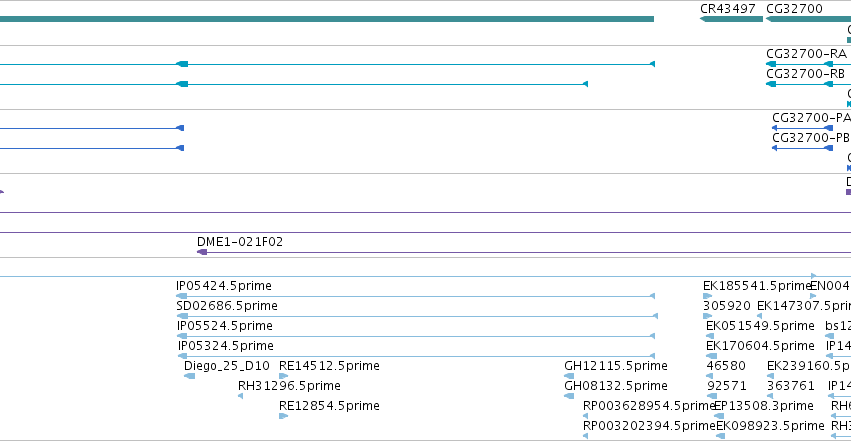851x441 pixels.
Task: Click the long teal gene bar
Action: [x=327, y=19]
